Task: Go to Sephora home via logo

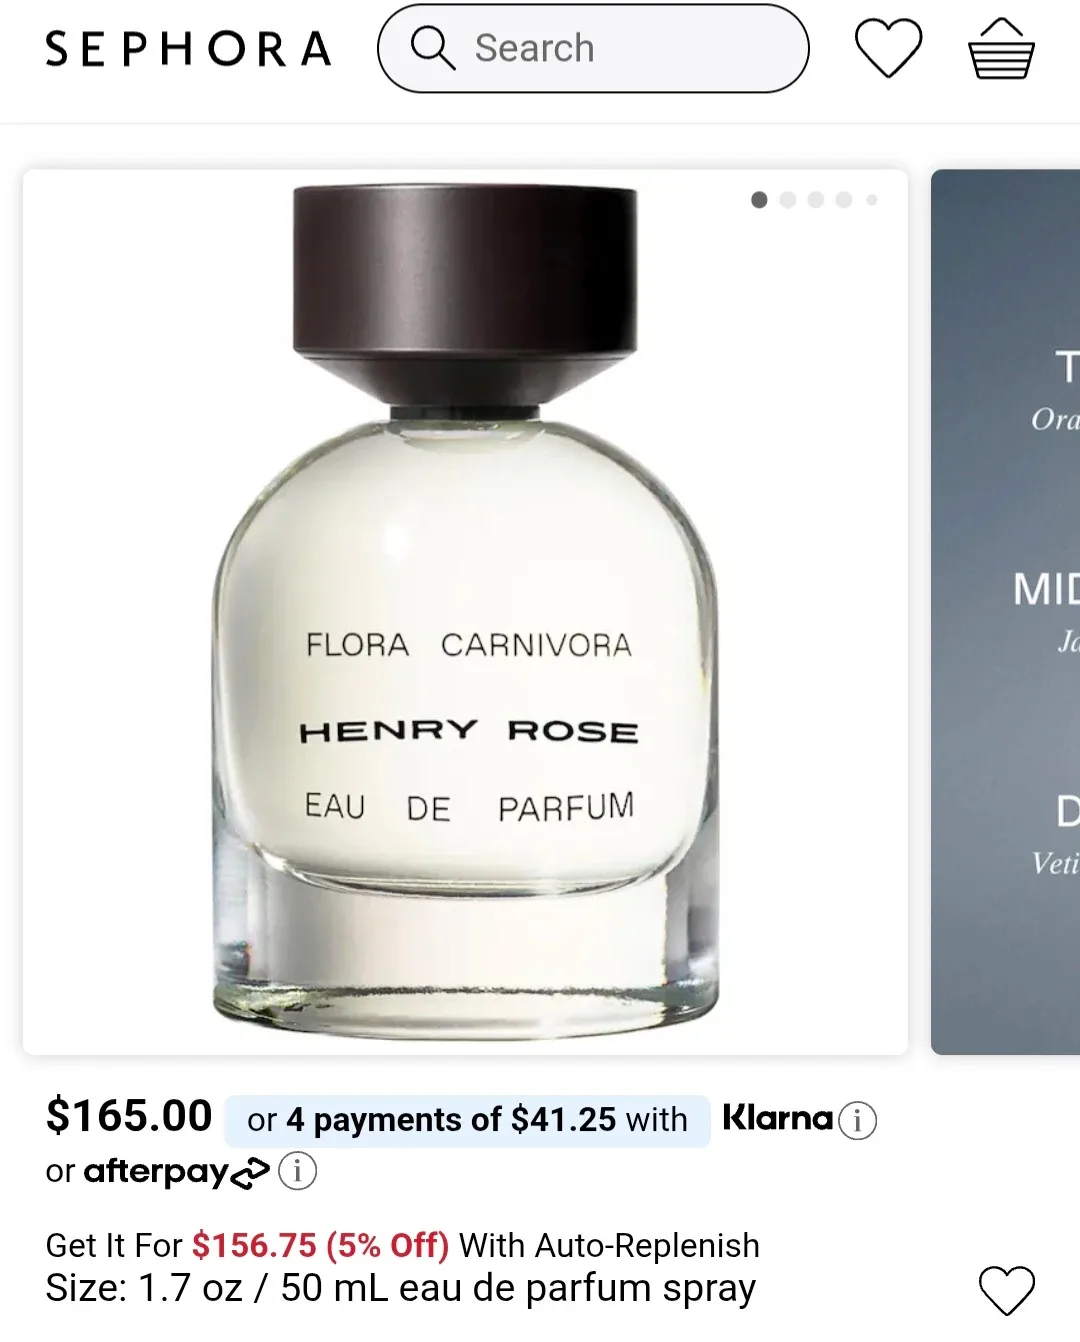Action: pyautogui.click(x=188, y=49)
